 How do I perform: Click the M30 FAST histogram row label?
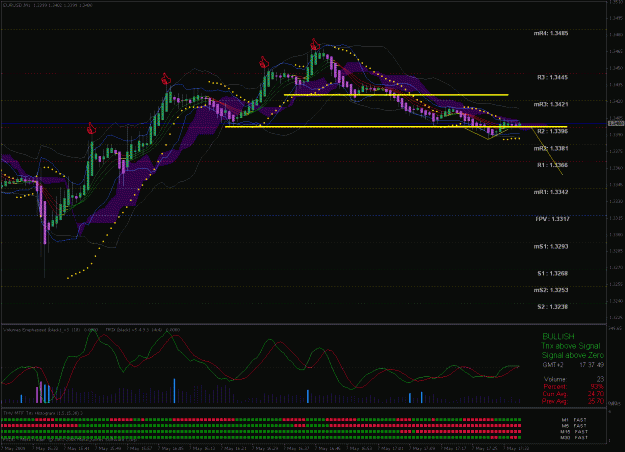click(574, 438)
